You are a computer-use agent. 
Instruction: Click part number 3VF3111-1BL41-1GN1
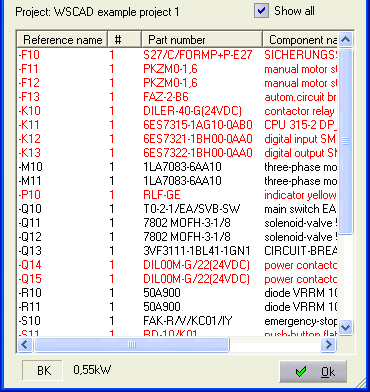tap(197, 251)
